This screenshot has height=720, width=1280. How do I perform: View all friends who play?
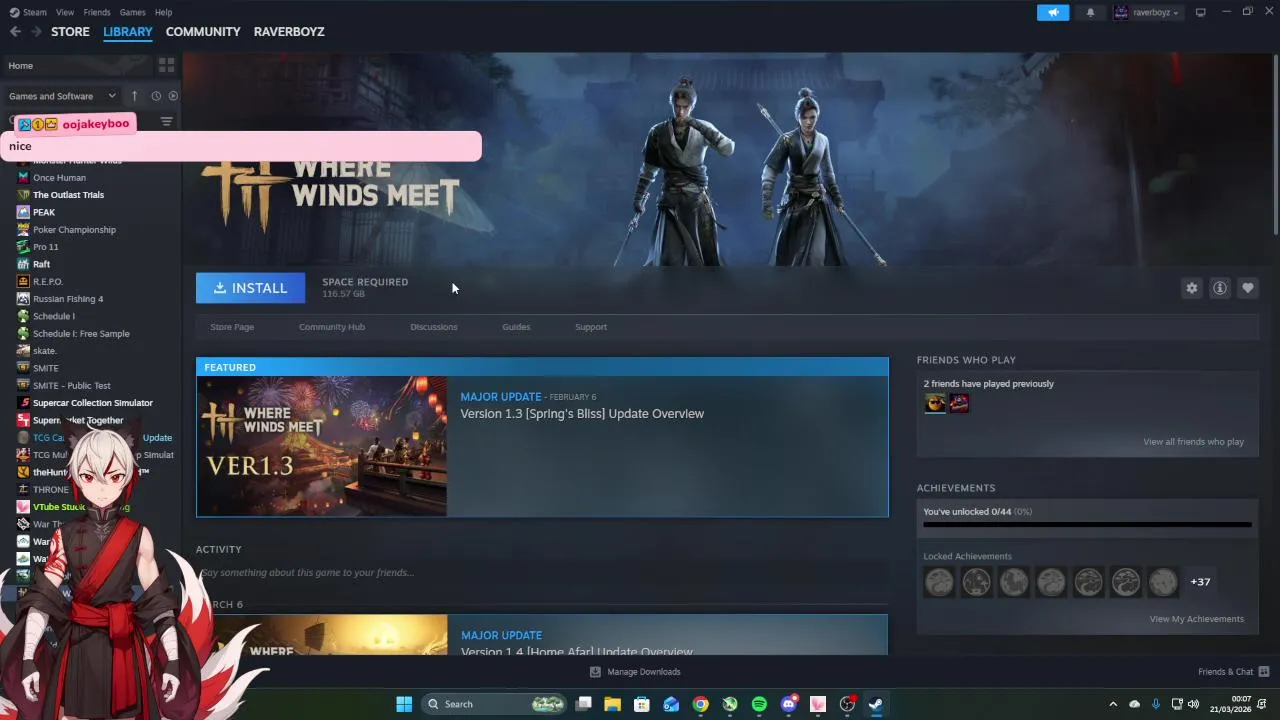pos(1193,442)
